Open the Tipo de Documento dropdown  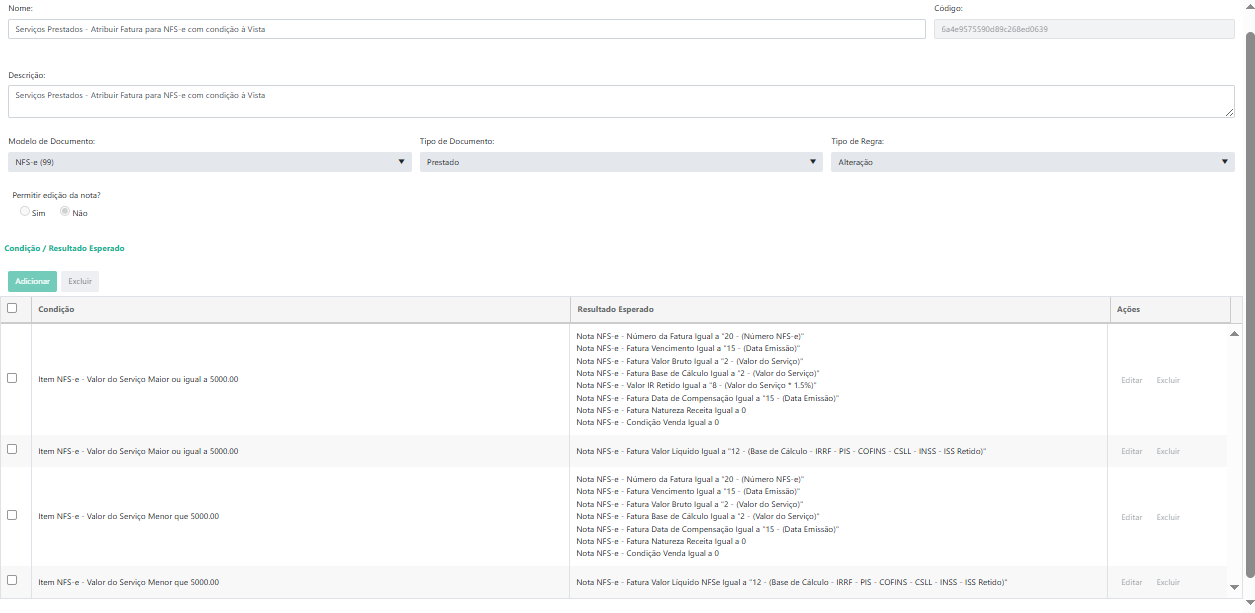pos(621,162)
